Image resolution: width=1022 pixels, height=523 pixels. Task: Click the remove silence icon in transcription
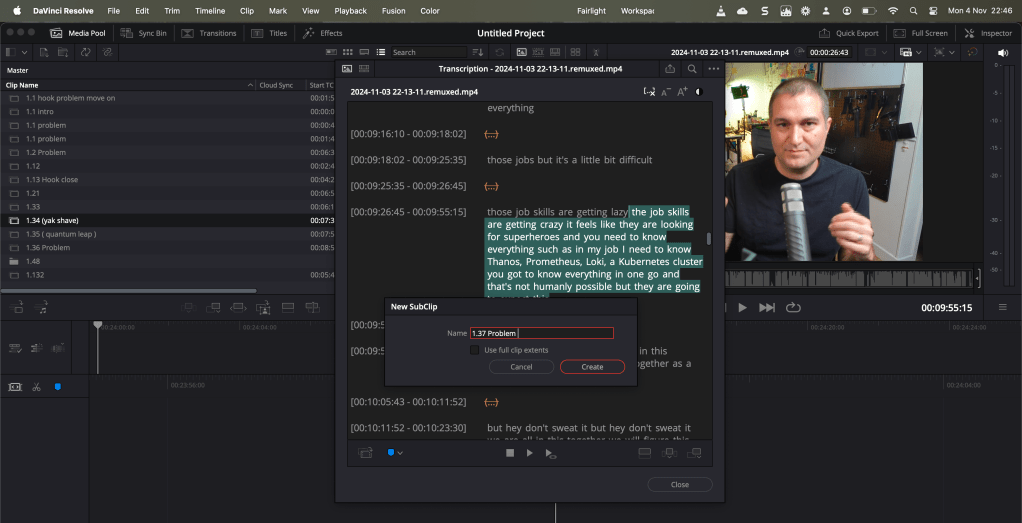point(649,92)
